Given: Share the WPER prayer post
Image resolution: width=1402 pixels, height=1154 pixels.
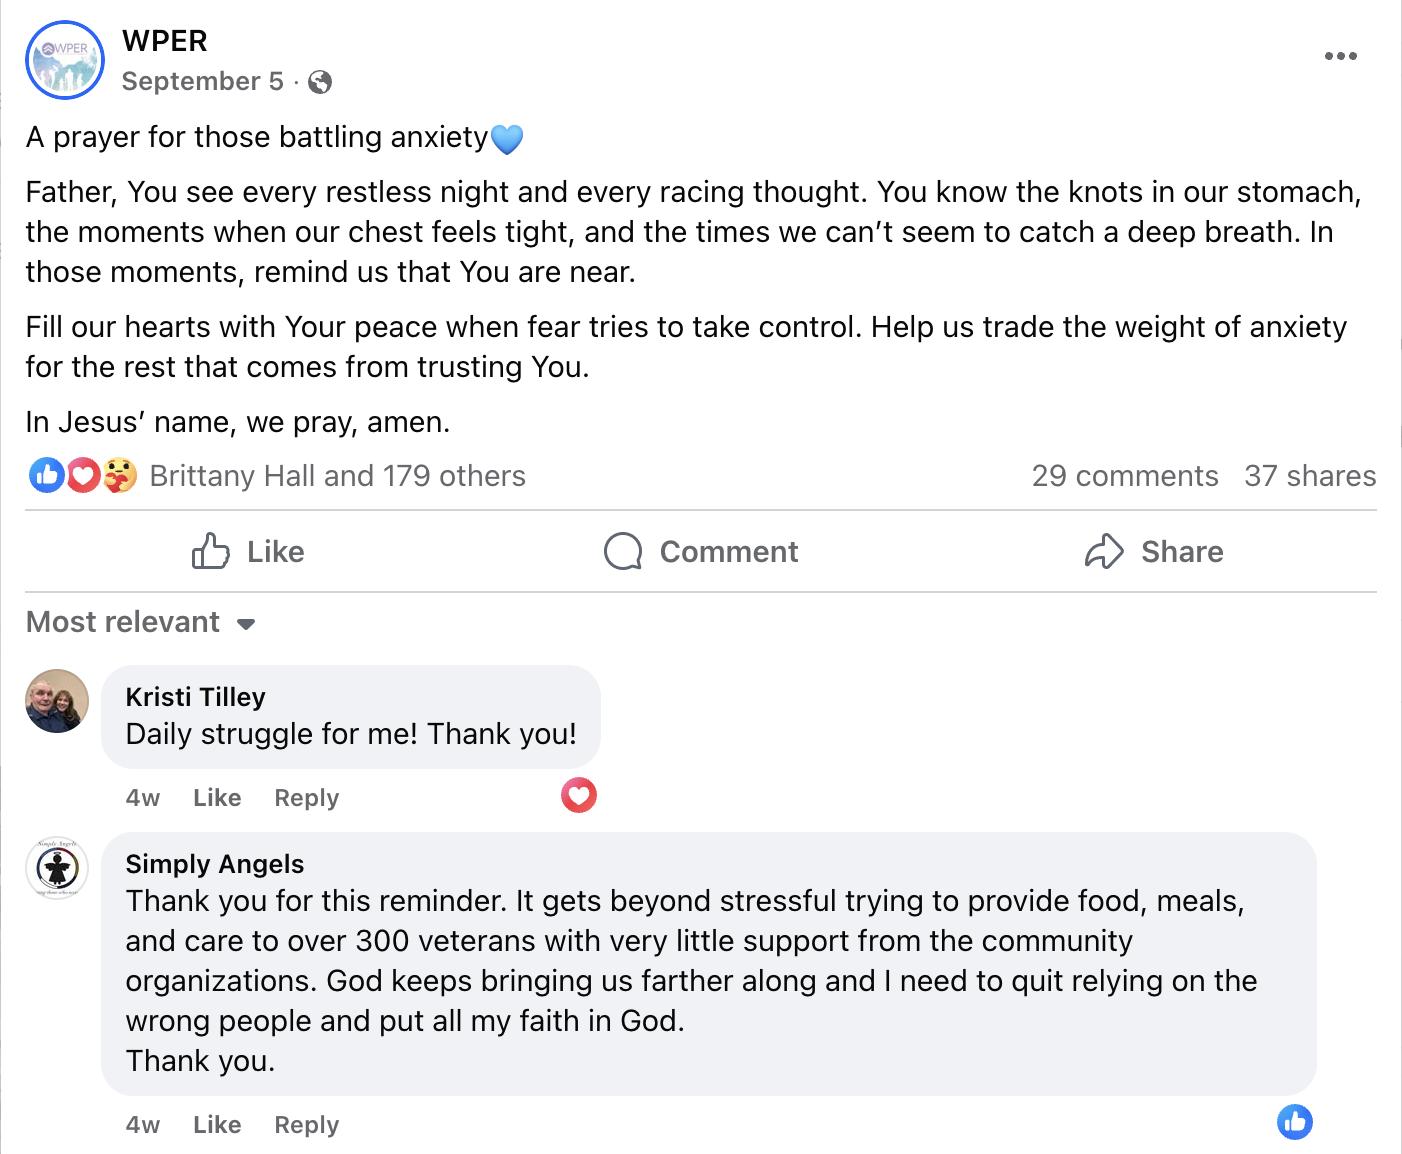Looking at the screenshot, I should tap(1154, 552).
